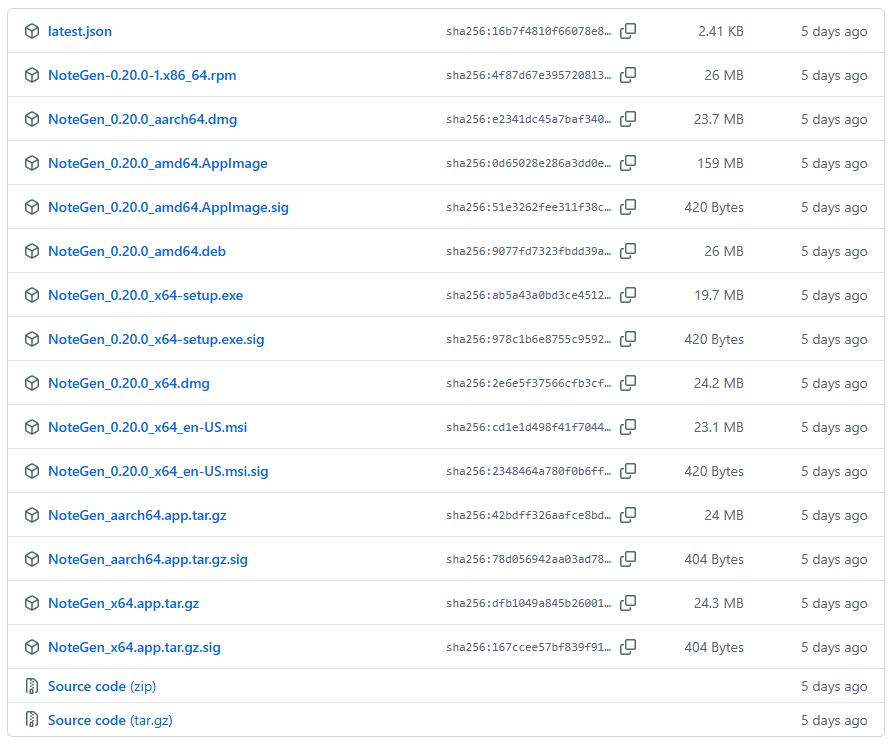891x745 pixels.
Task: Download the NoteGen x64-setup.exe installer
Action: (x=145, y=295)
